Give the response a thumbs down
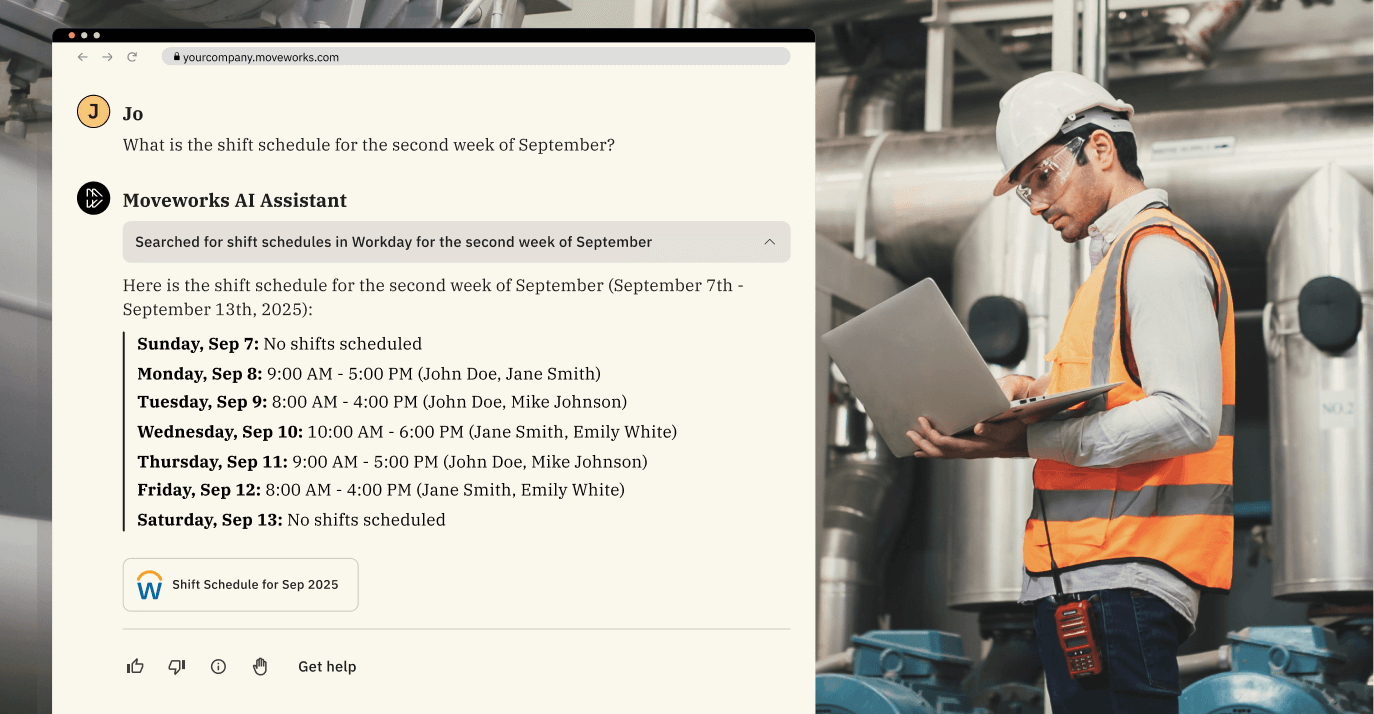The width and height of the screenshot is (1374, 714). point(177,667)
